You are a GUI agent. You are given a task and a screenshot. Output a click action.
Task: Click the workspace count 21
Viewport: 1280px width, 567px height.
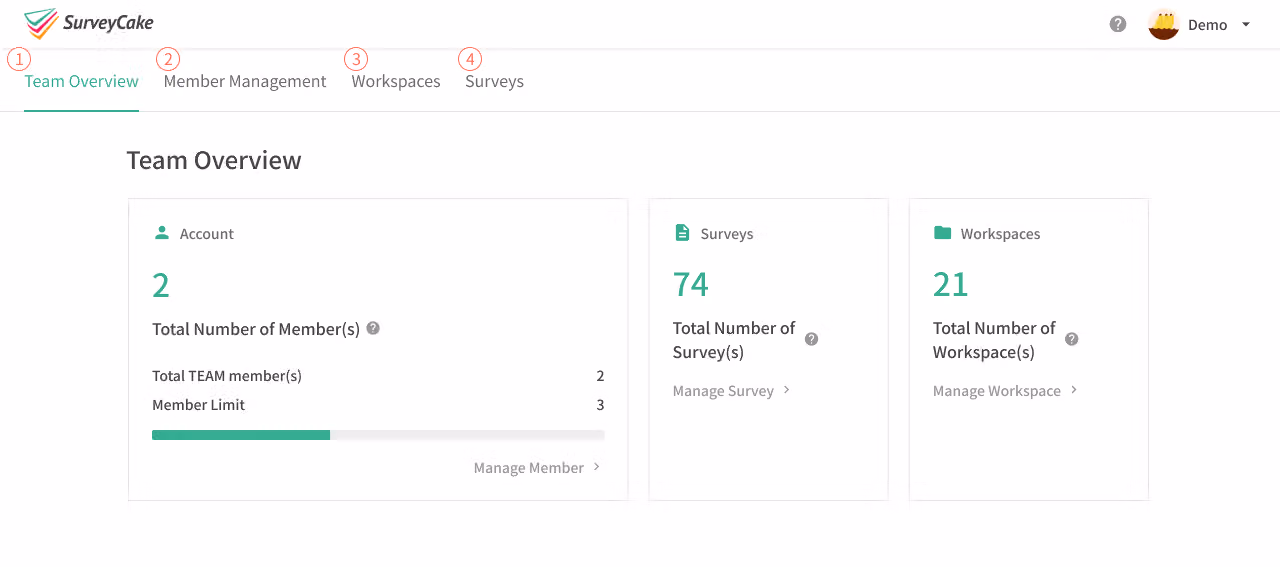pyautogui.click(x=951, y=285)
